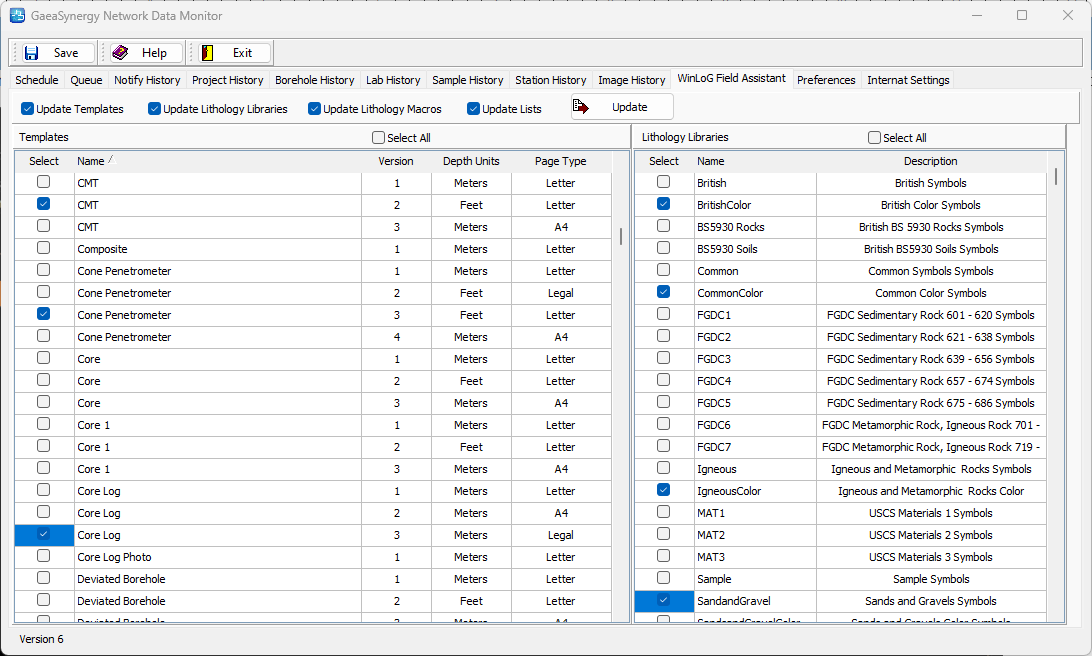The width and height of the screenshot is (1092, 656).
Task: Check Deviated Borehole version 2 checkbox
Action: click(x=43, y=600)
